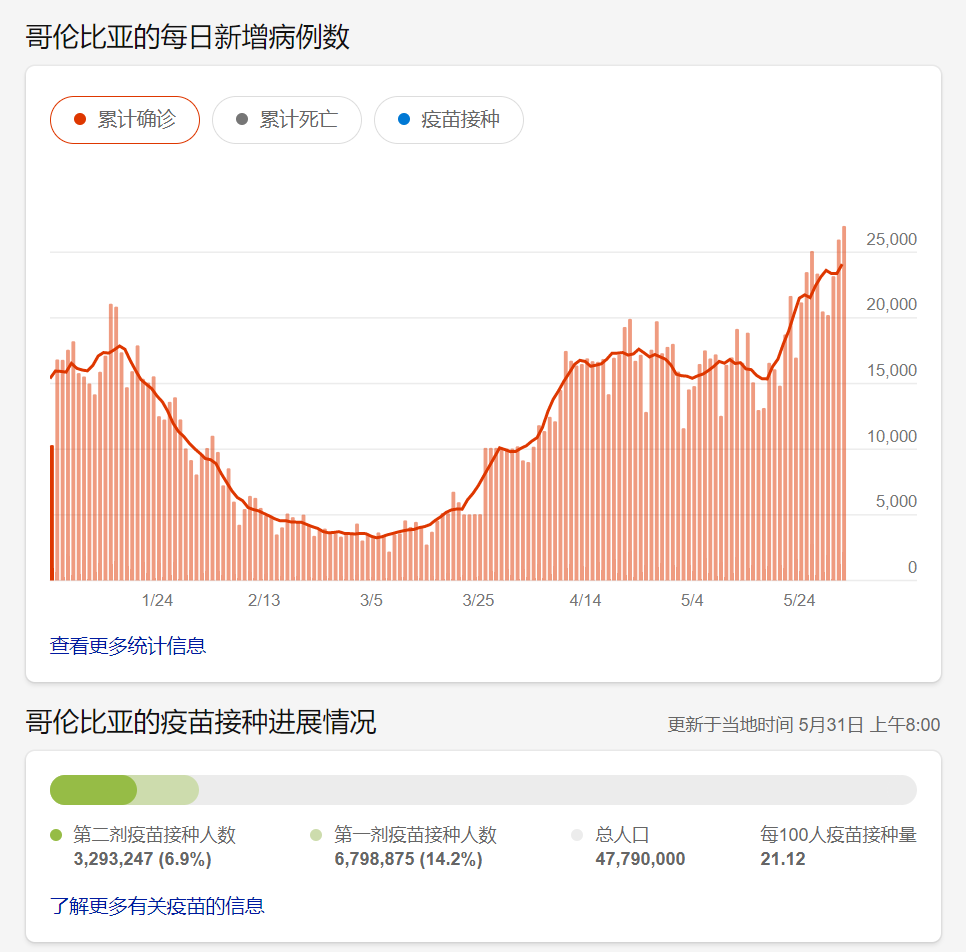Open the 查看更多统计信息 link

[x=128, y=646]
